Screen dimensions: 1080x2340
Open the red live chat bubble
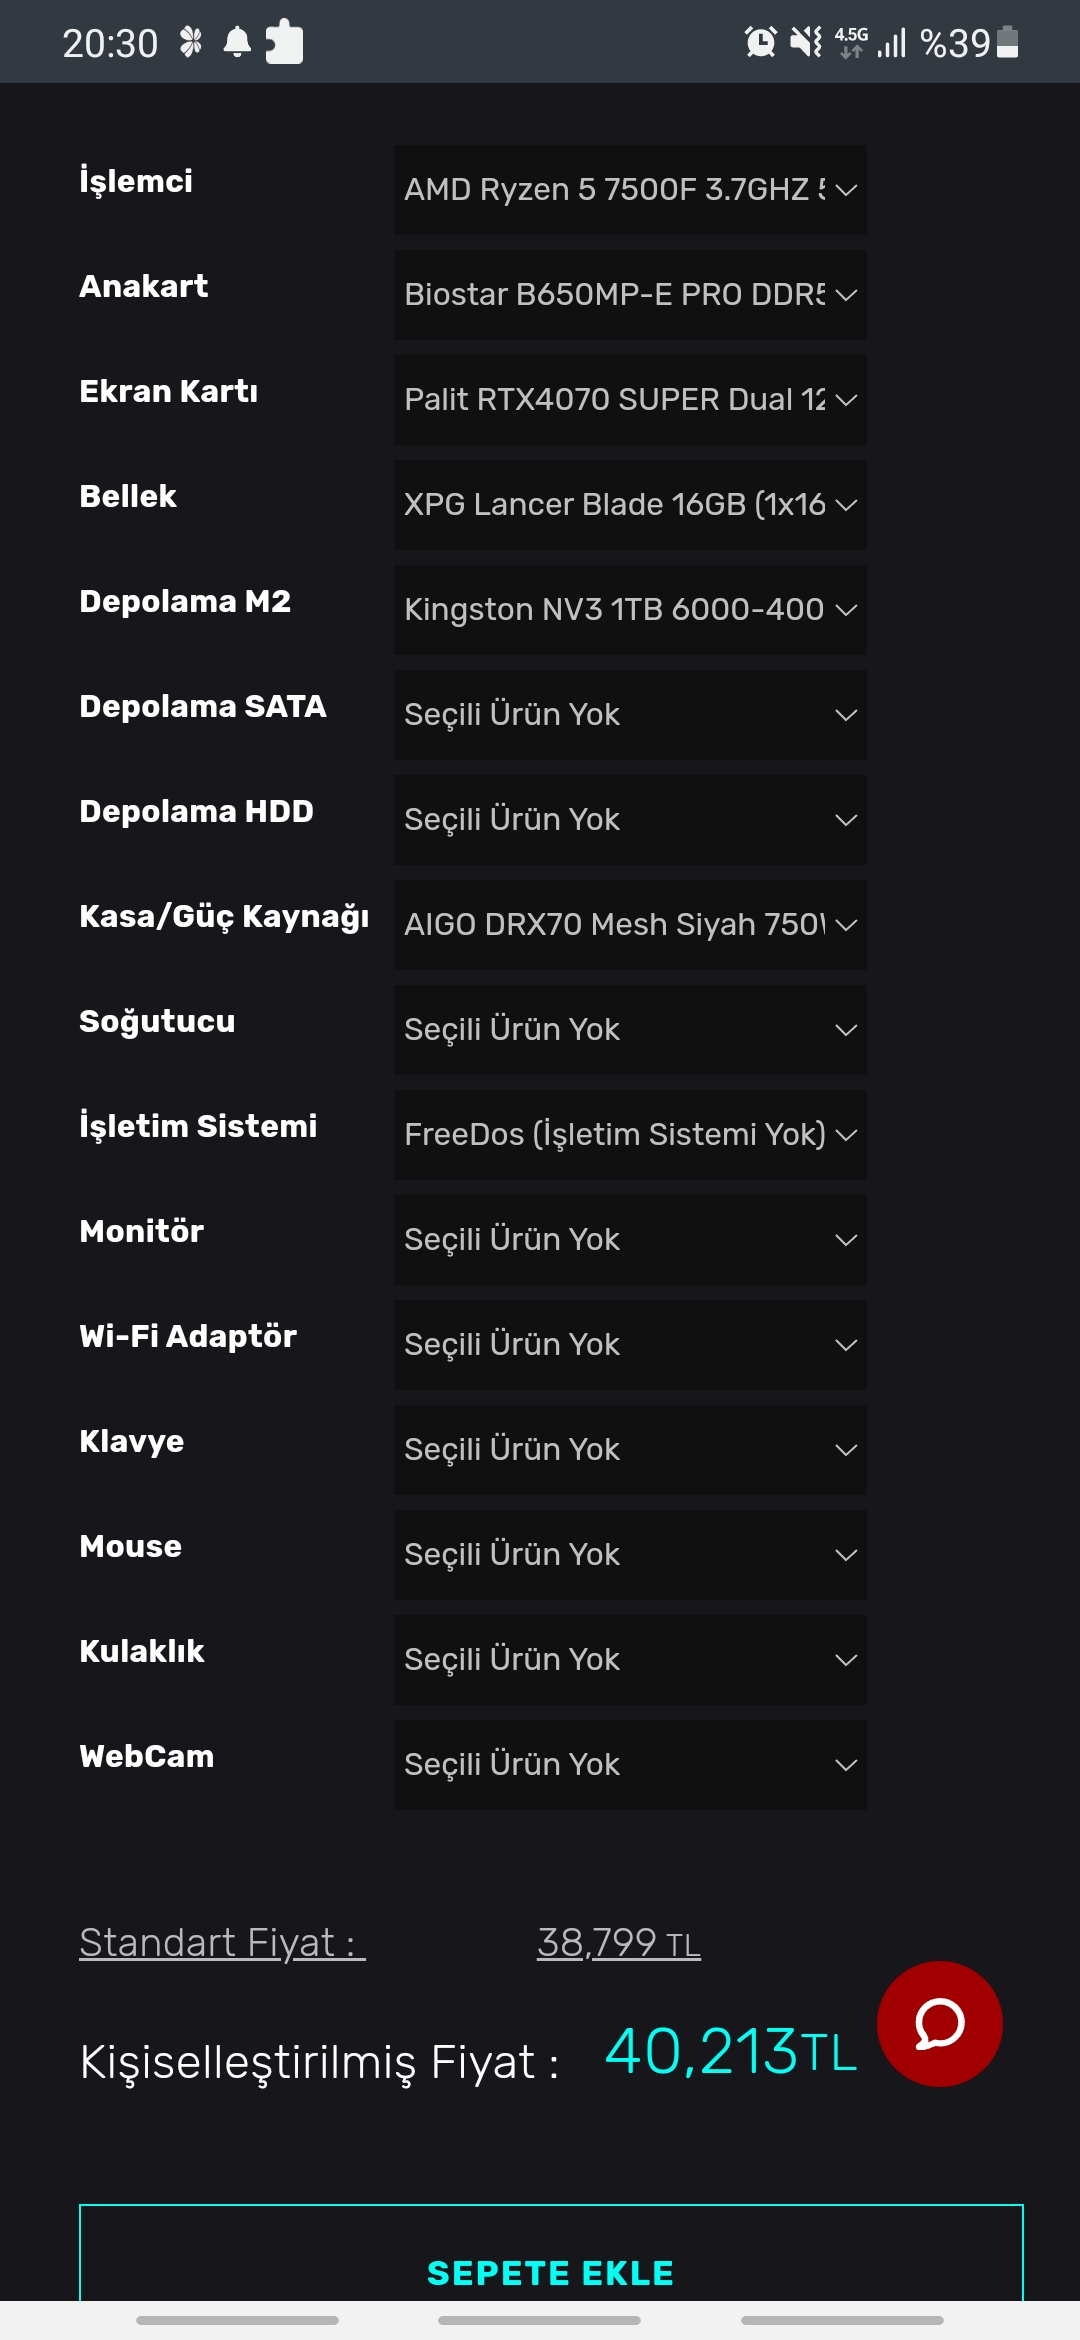click(x=939, y=2023)
